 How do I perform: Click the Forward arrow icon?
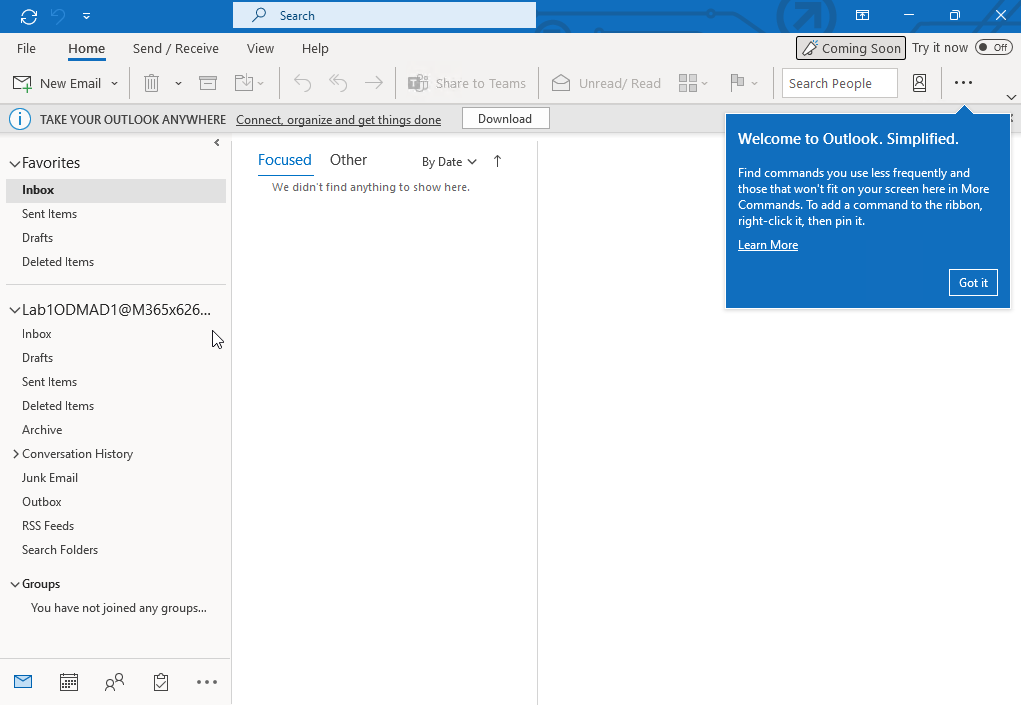(x=374, y=83)
